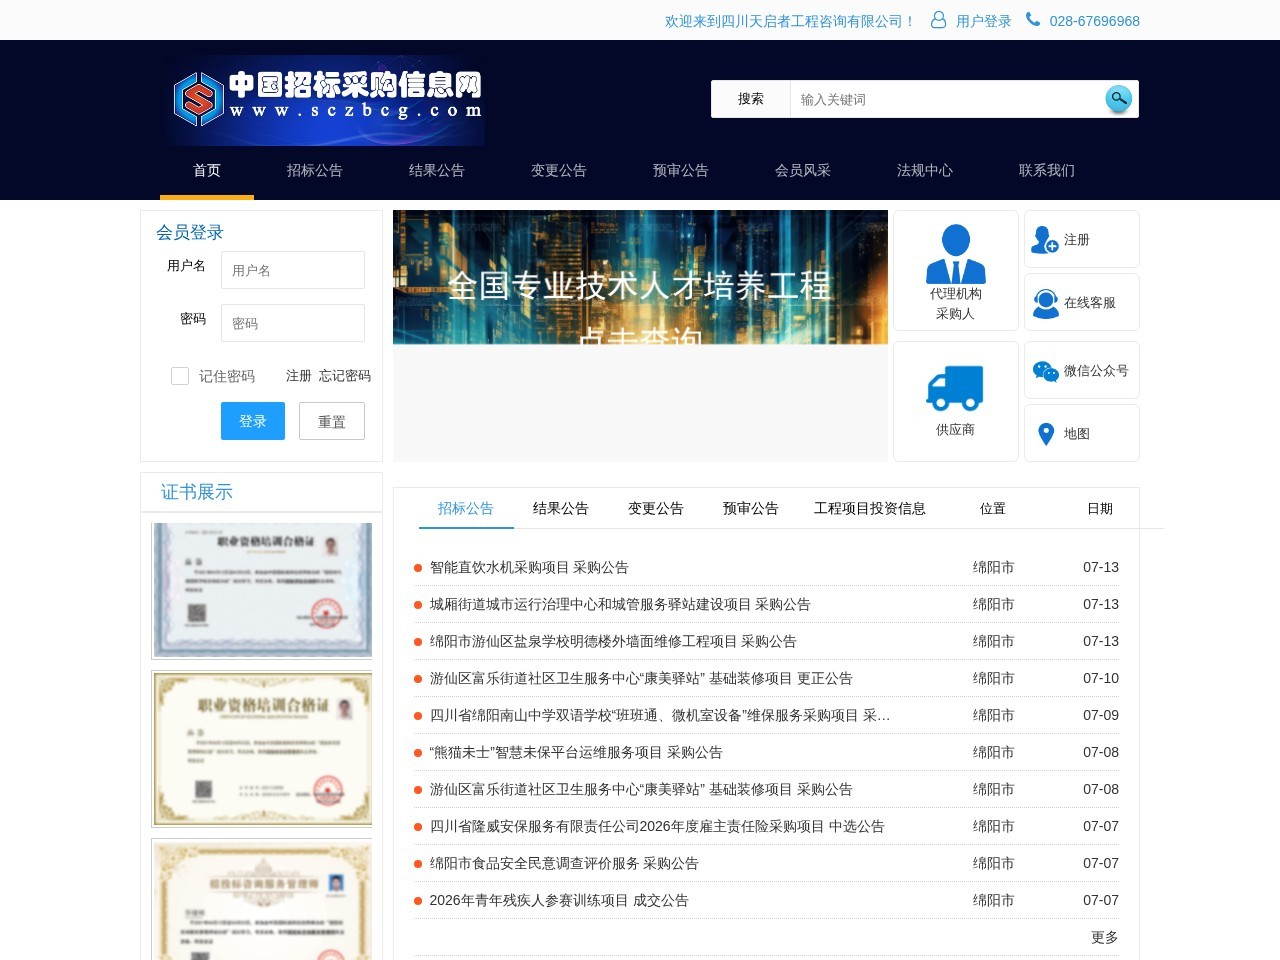Click the 重置 button
Viewport: 1280px width, 960px height.
[x=332, y=421]
